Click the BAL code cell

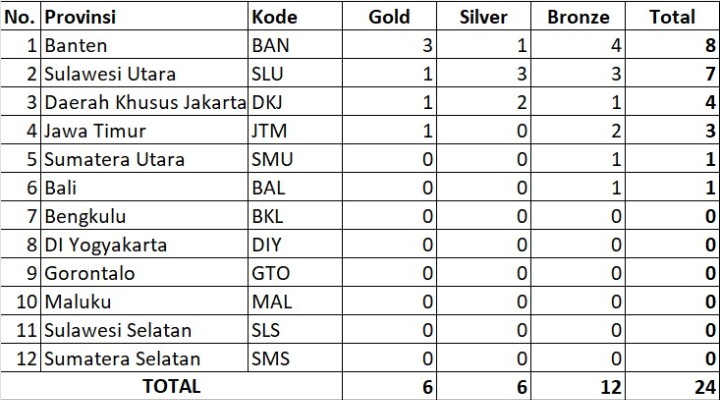[x=295, y=187]
